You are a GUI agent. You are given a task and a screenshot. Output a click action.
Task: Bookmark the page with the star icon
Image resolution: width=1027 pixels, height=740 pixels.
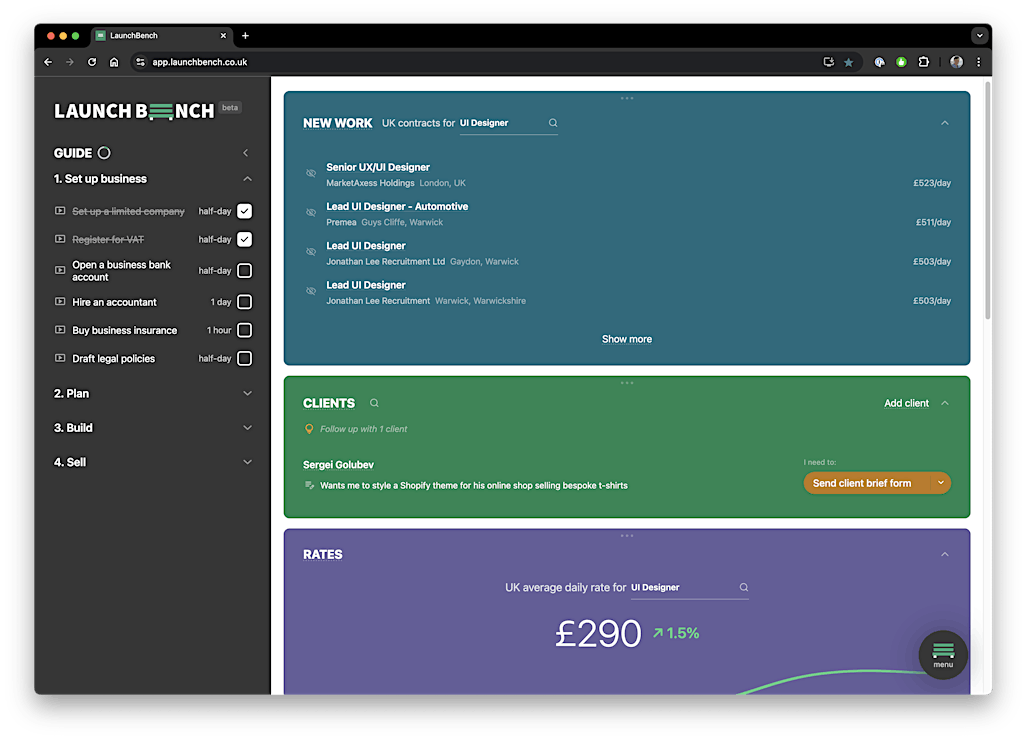click(x=849, y=62)
